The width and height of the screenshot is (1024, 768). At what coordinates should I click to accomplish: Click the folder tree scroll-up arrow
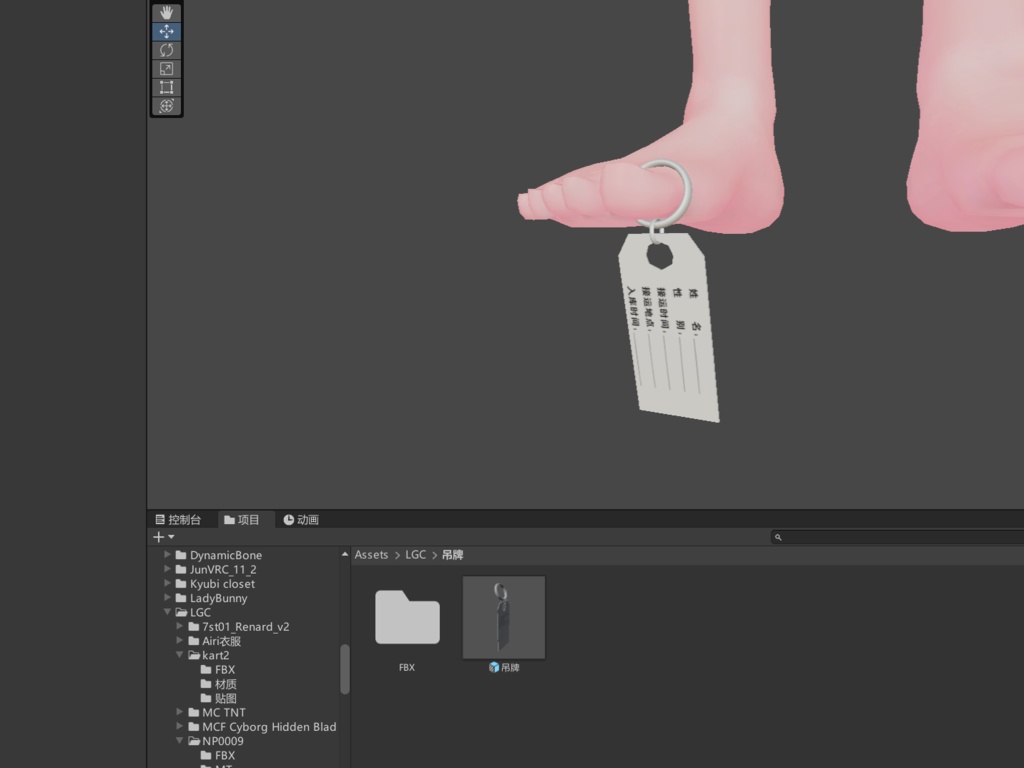(x=345, y=554)
